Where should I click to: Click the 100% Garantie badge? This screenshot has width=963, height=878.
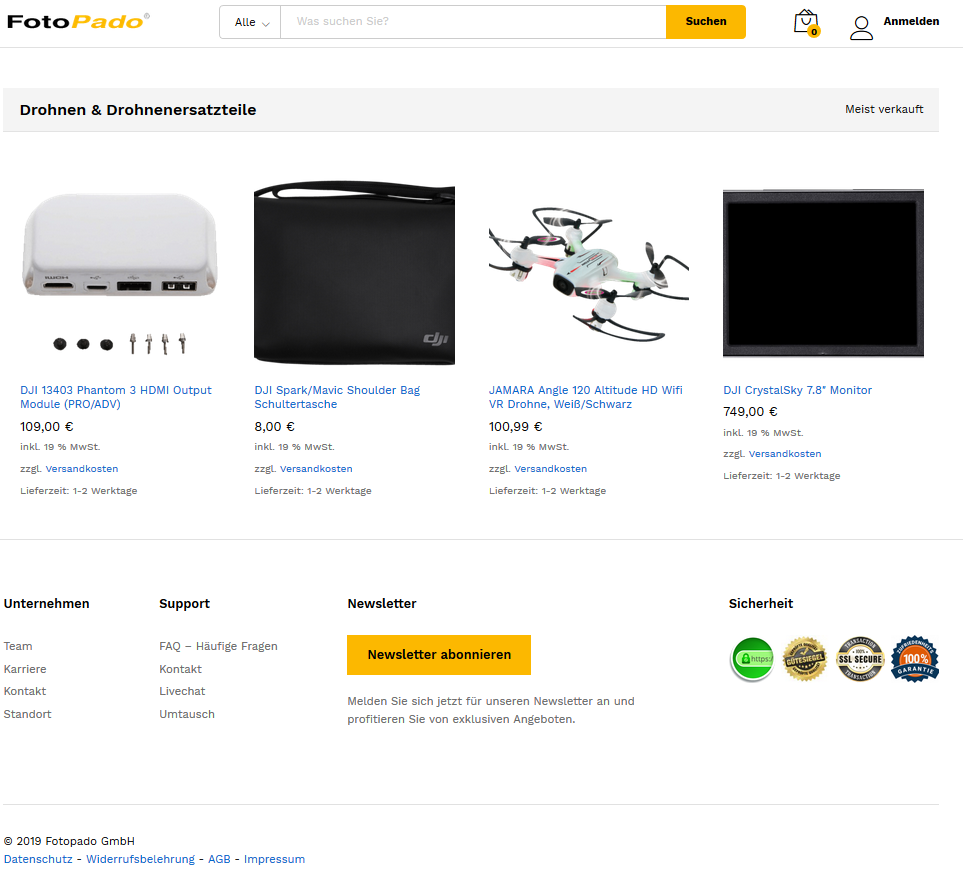[x=915, y=659]
